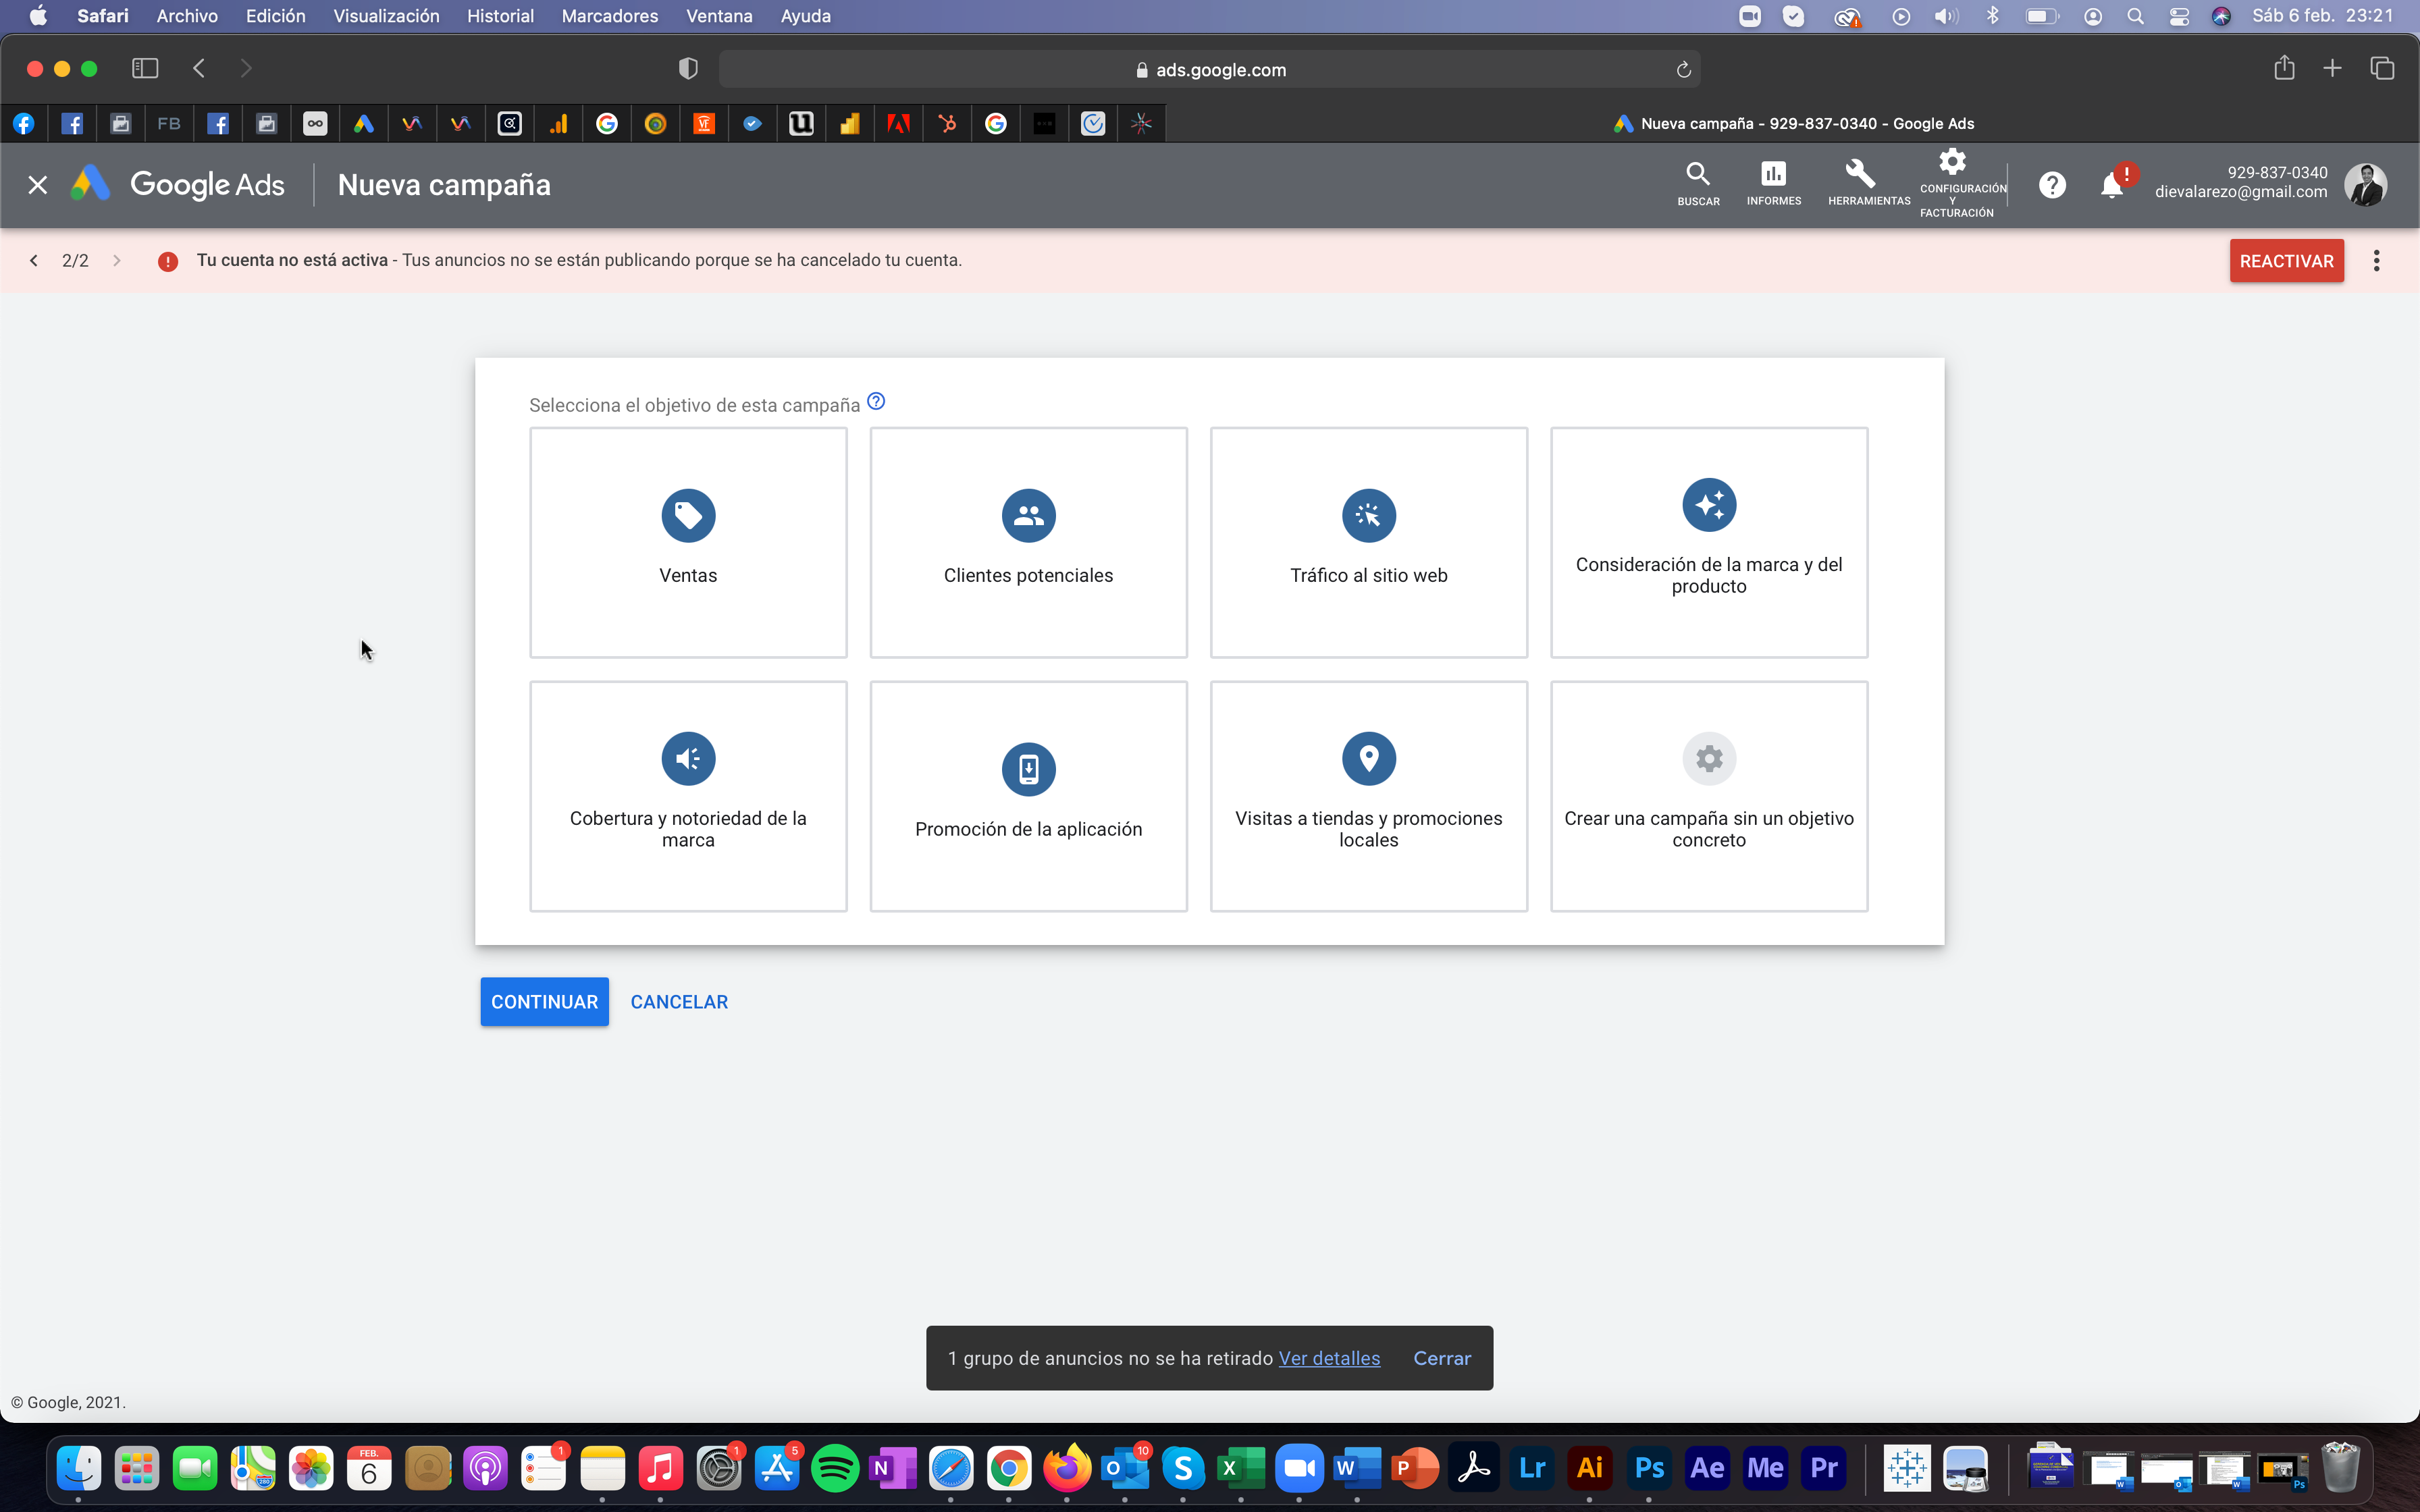Viewport: 2420px width, 1512px height.
Task: Open Spotlight search in menu bar
Action: 2135,16
